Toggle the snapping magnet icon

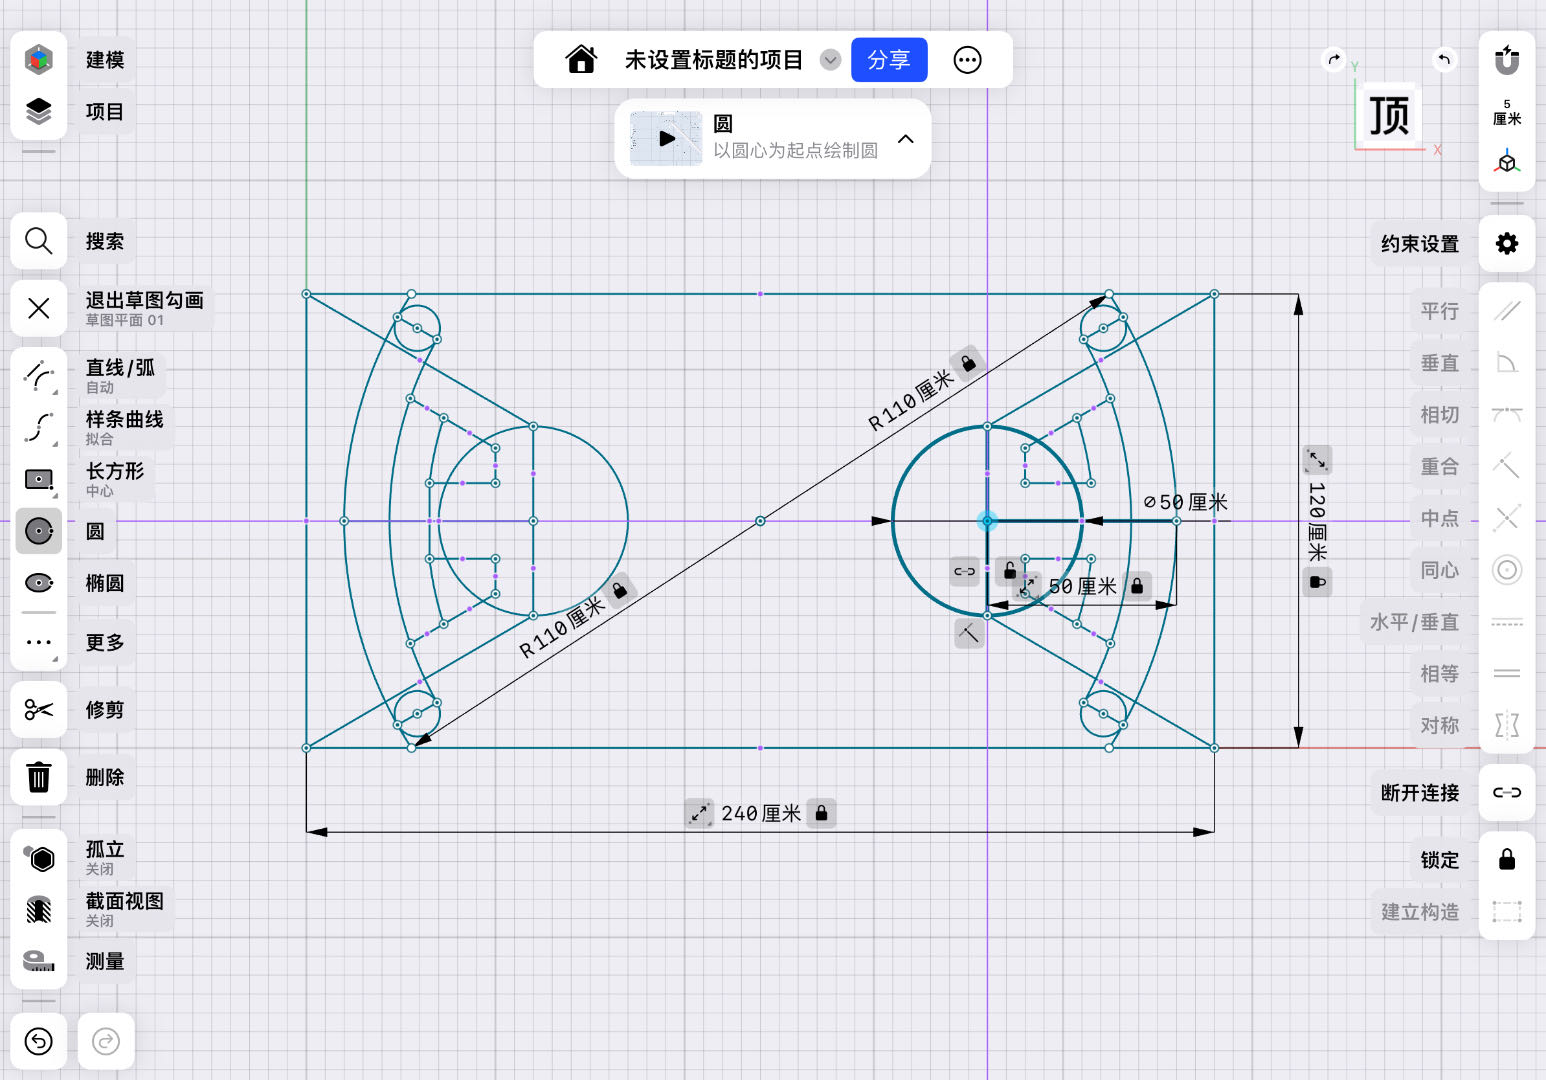(x=1507, y=60)
